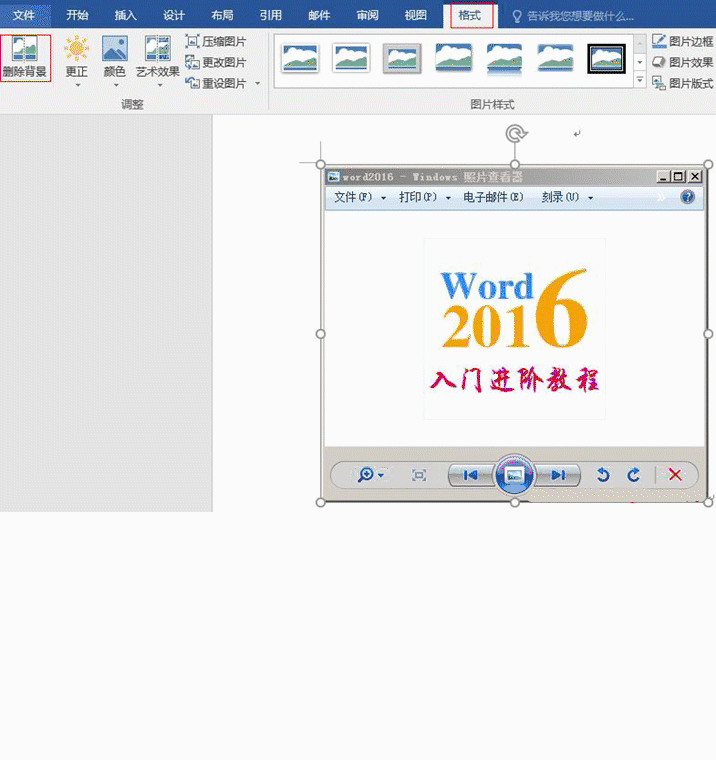The width and height of the screenshot is (716, 760).
Task: Click the red delete X in Photo Viewer
Action: [675, 475]
